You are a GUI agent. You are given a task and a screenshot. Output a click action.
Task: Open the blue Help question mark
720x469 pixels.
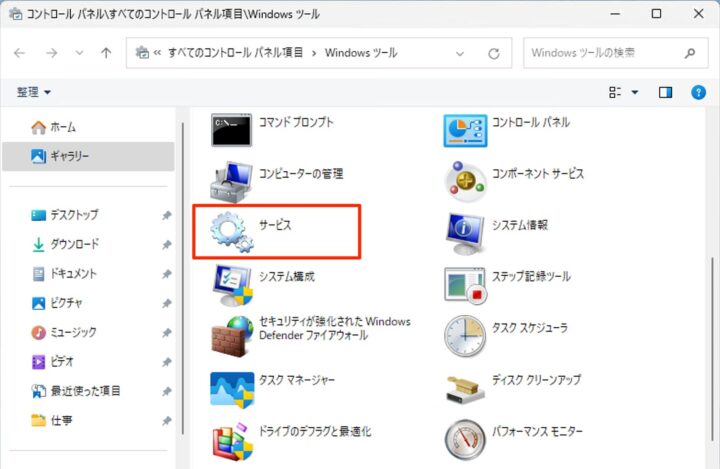pos(698,92)
